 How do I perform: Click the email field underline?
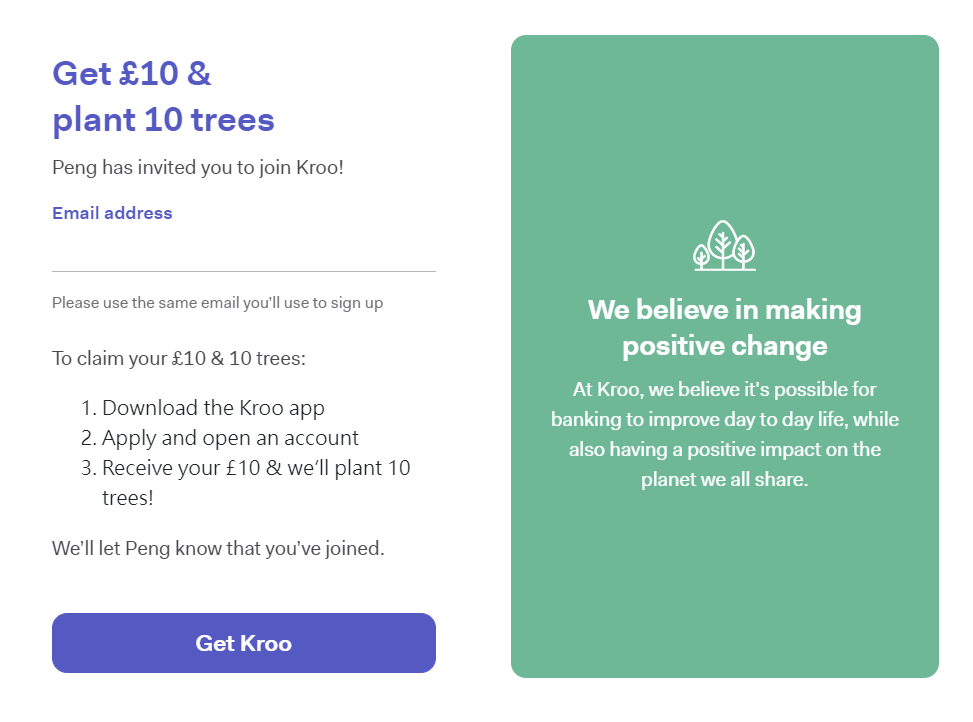click(244, 271)
